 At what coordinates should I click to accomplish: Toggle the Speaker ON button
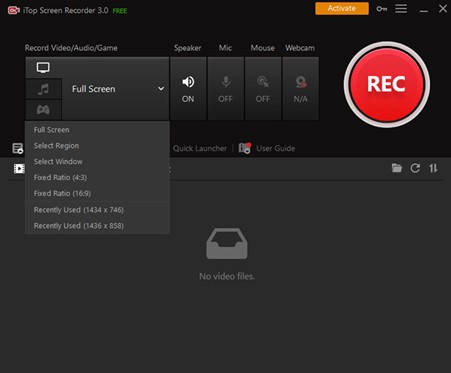tap(188, 88)
